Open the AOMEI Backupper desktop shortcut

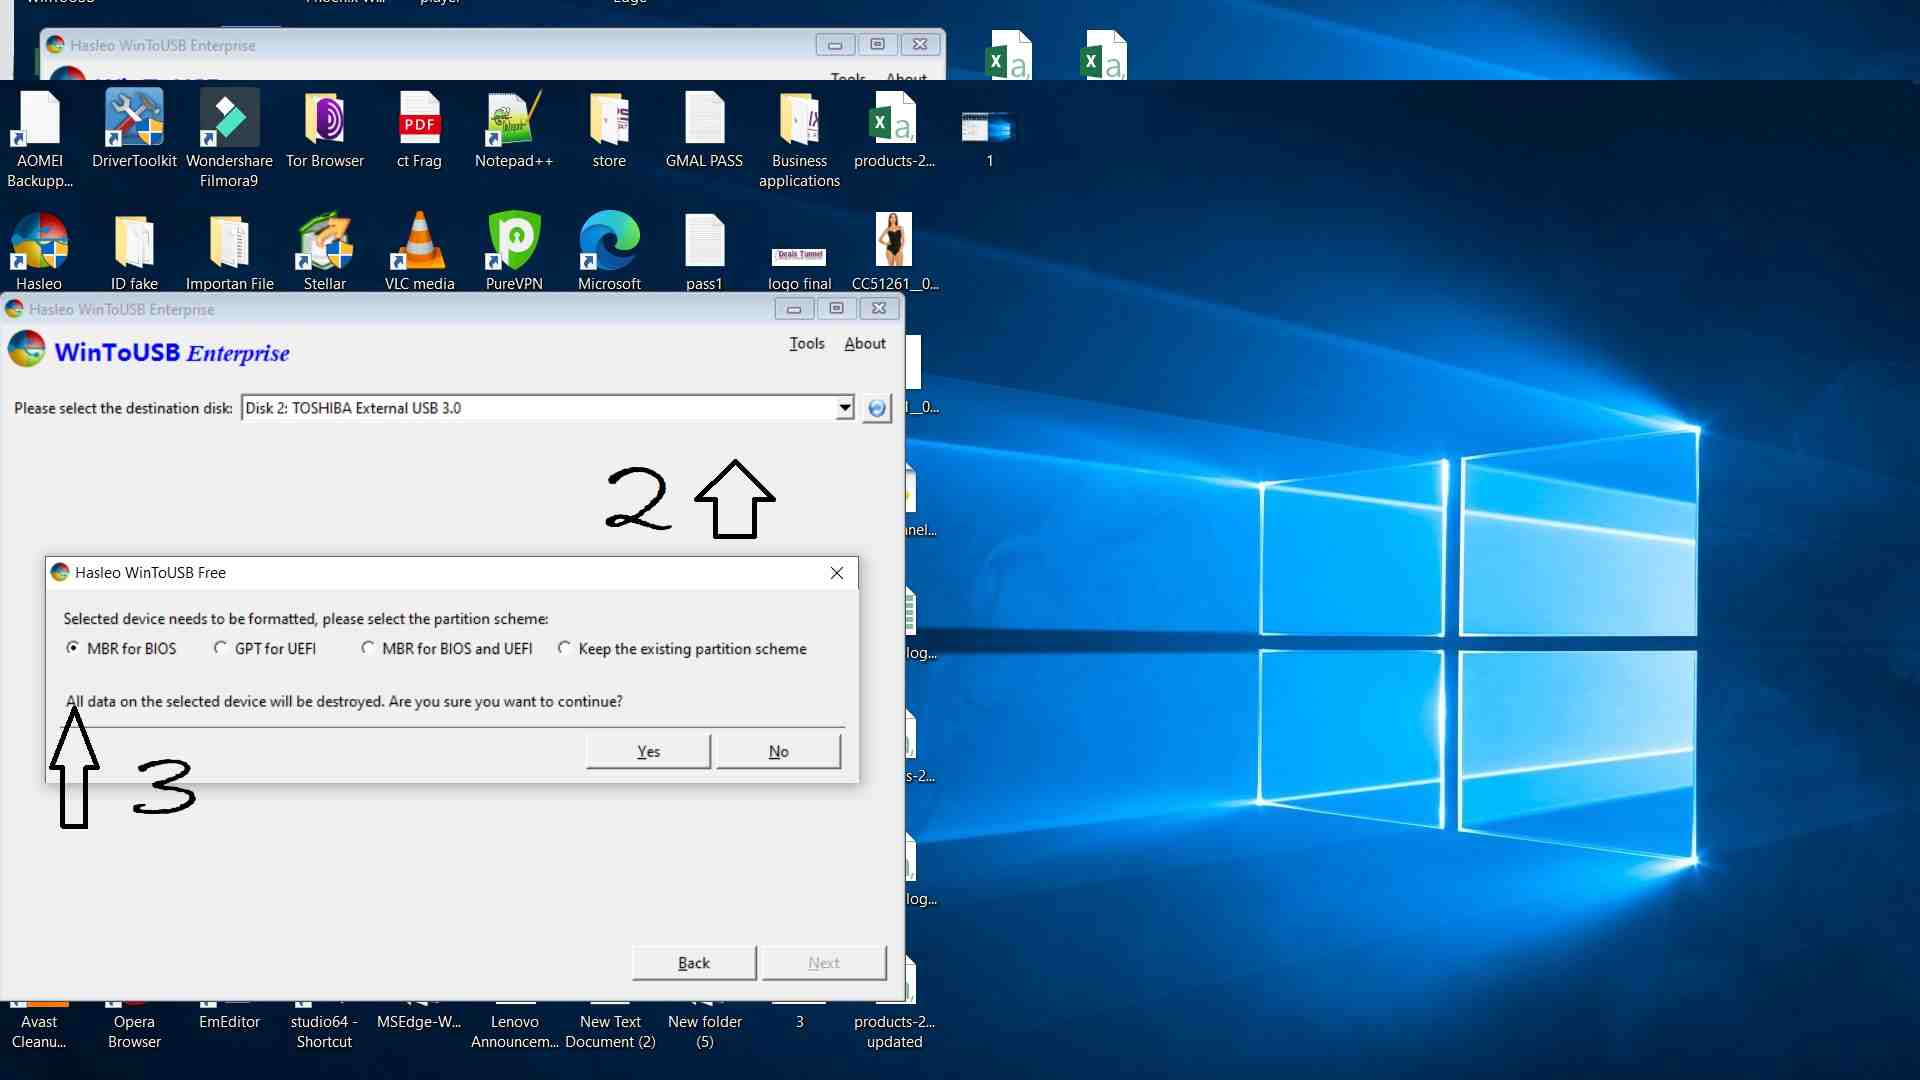pyautogui.click(x=39, y=139)
